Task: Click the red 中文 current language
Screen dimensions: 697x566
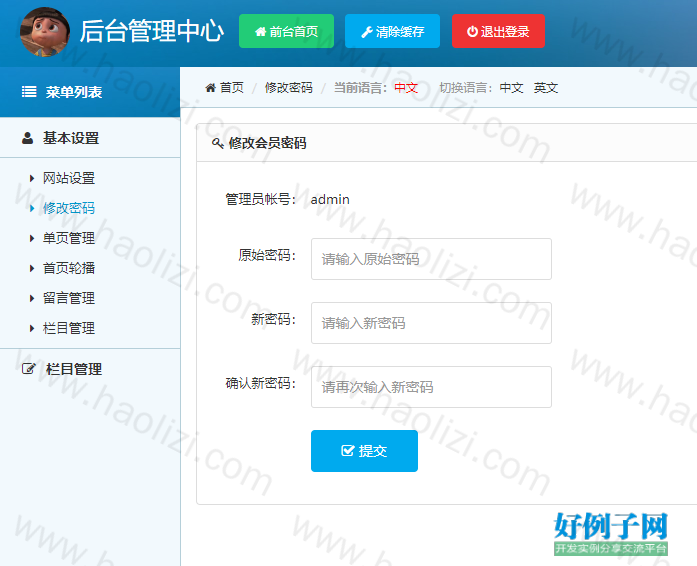Action: coord(406,88)
